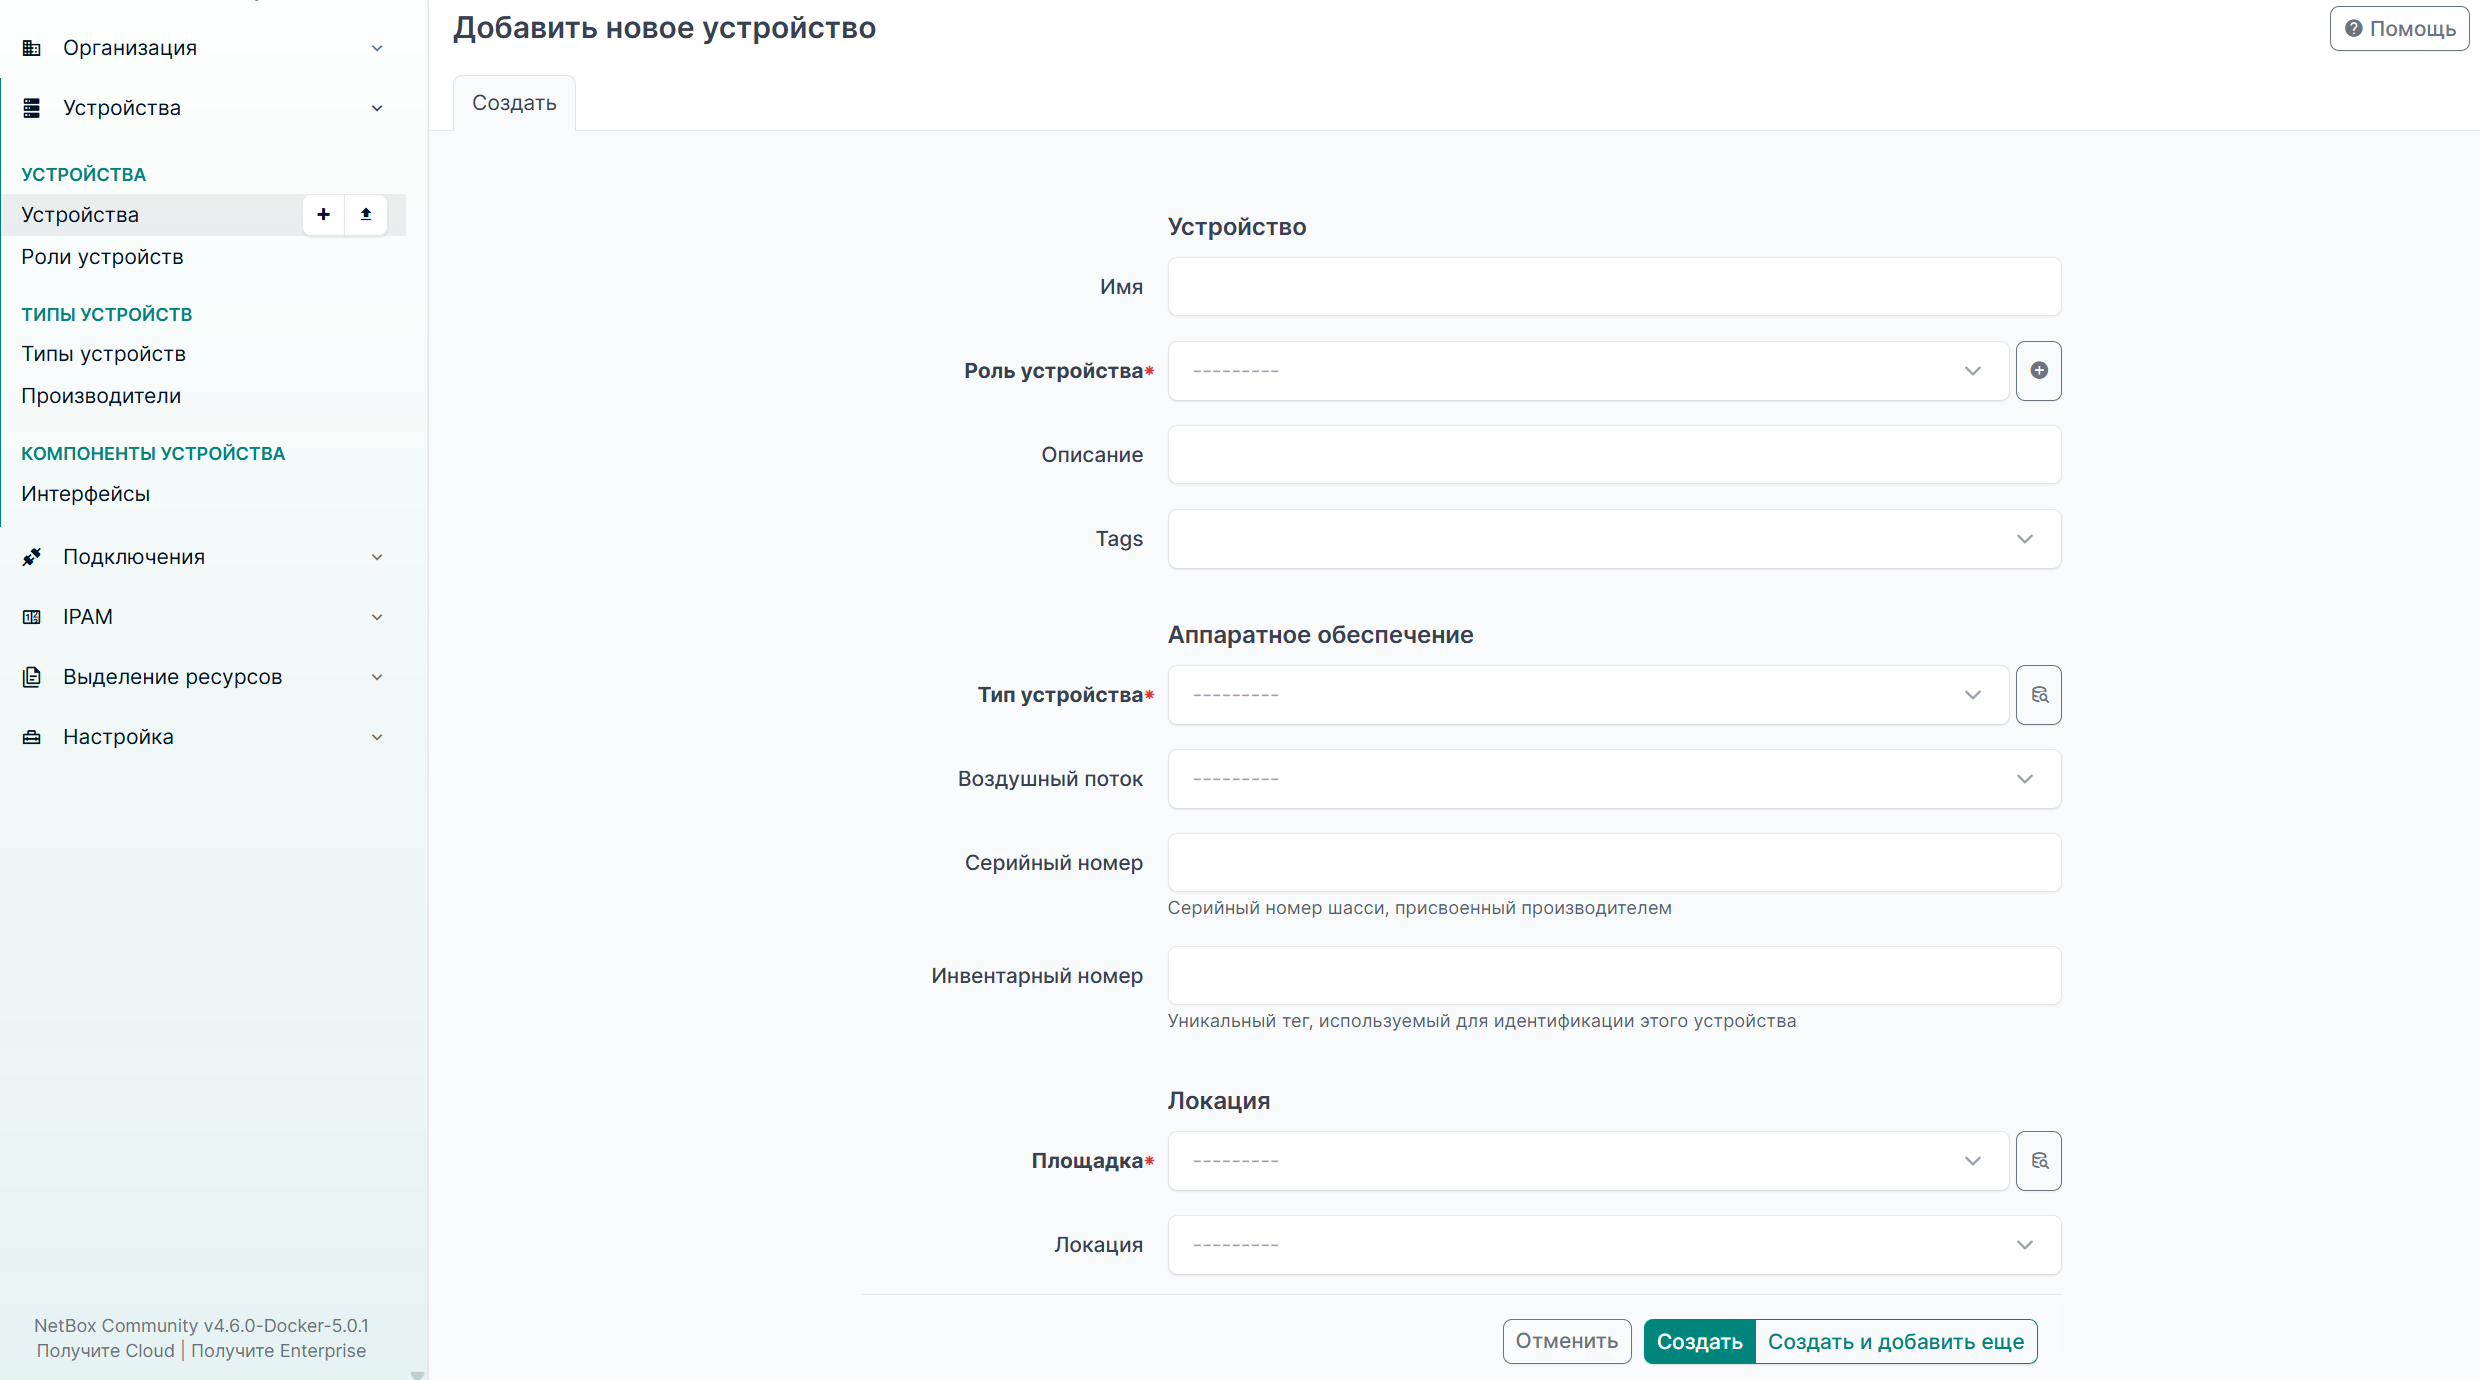Click the green Создать button
The width and height of the screenshot is (2480, 1380).
pyautogui.click(x=1699, y=1341)
